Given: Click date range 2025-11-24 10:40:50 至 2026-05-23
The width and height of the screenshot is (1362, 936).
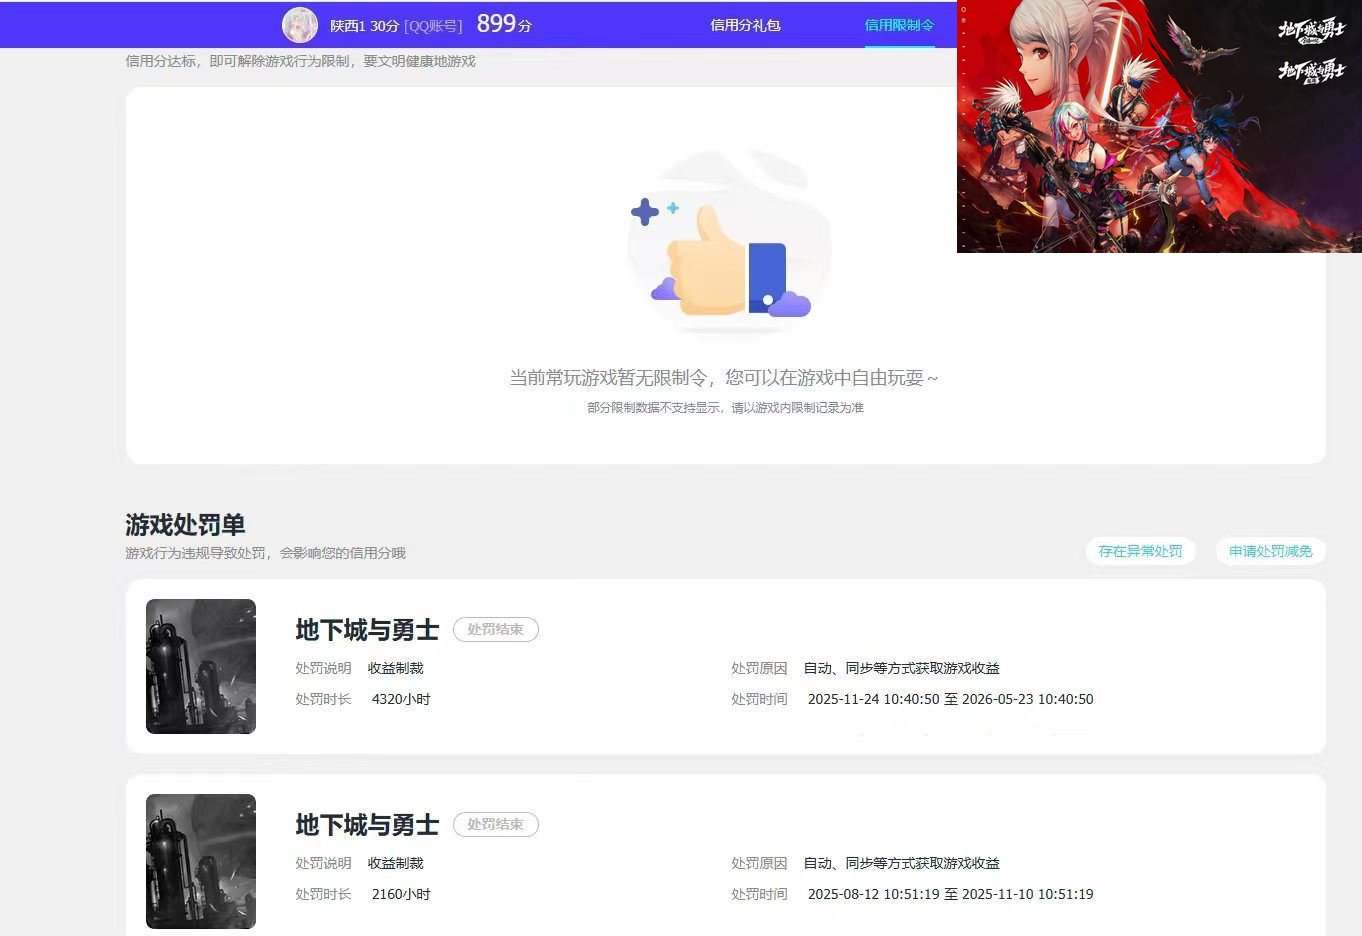Looking at the screenshot, I should click(x=950, y=699).
